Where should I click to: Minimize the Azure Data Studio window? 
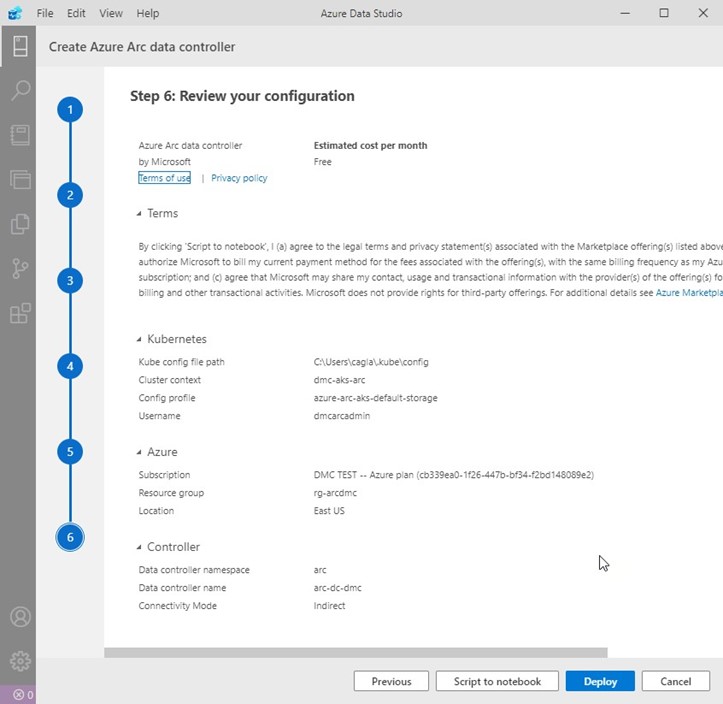[x=625, y=13]
